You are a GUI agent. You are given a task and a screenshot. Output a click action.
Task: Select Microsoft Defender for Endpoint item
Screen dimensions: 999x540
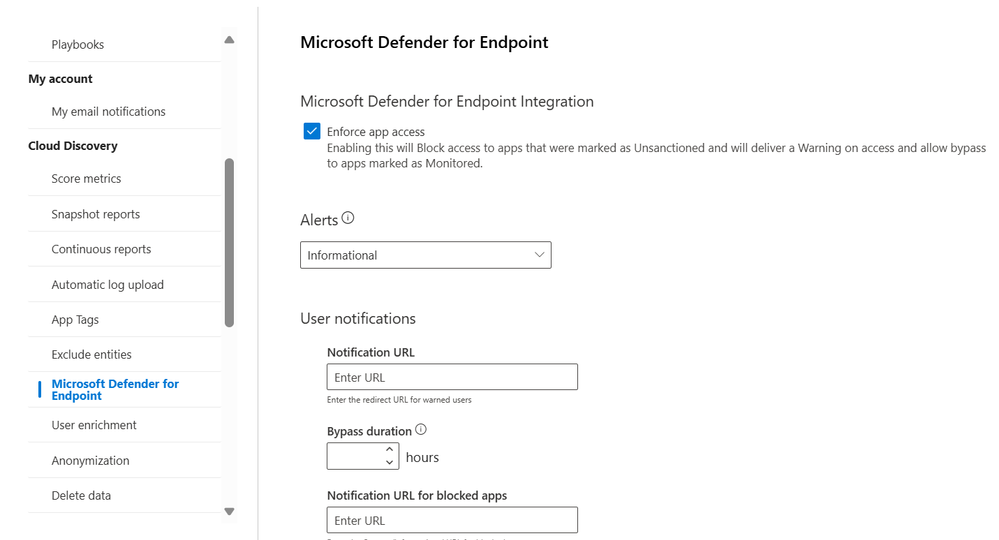click(x=115, y=390)
